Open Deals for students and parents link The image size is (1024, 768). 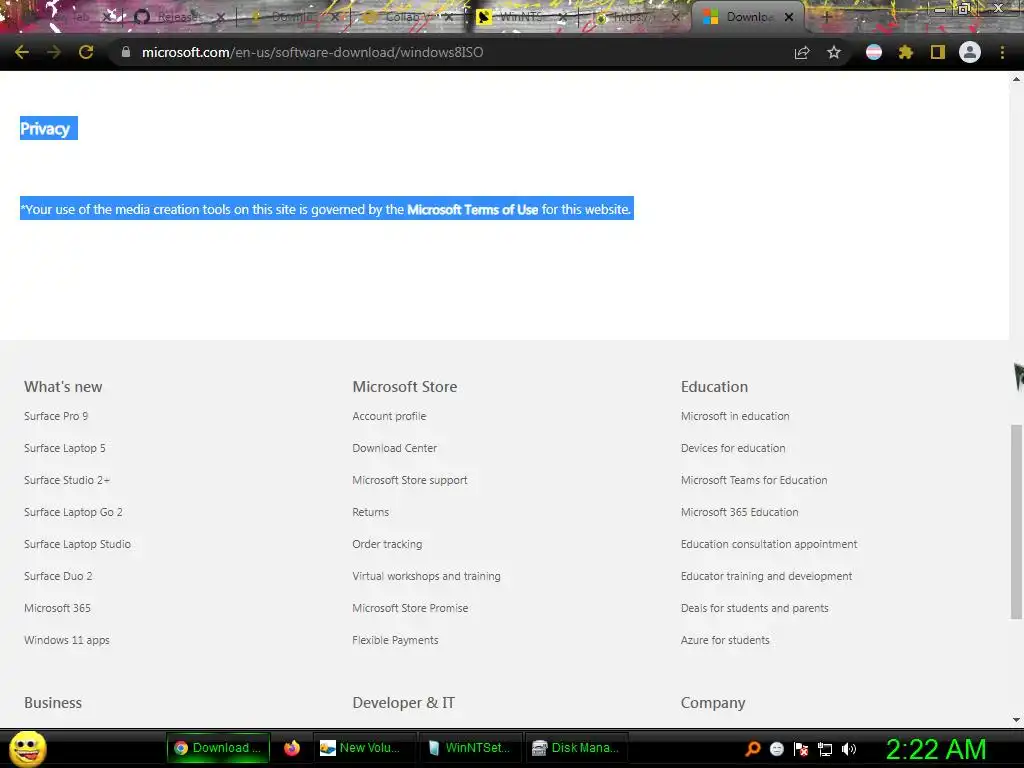point(754,608)
